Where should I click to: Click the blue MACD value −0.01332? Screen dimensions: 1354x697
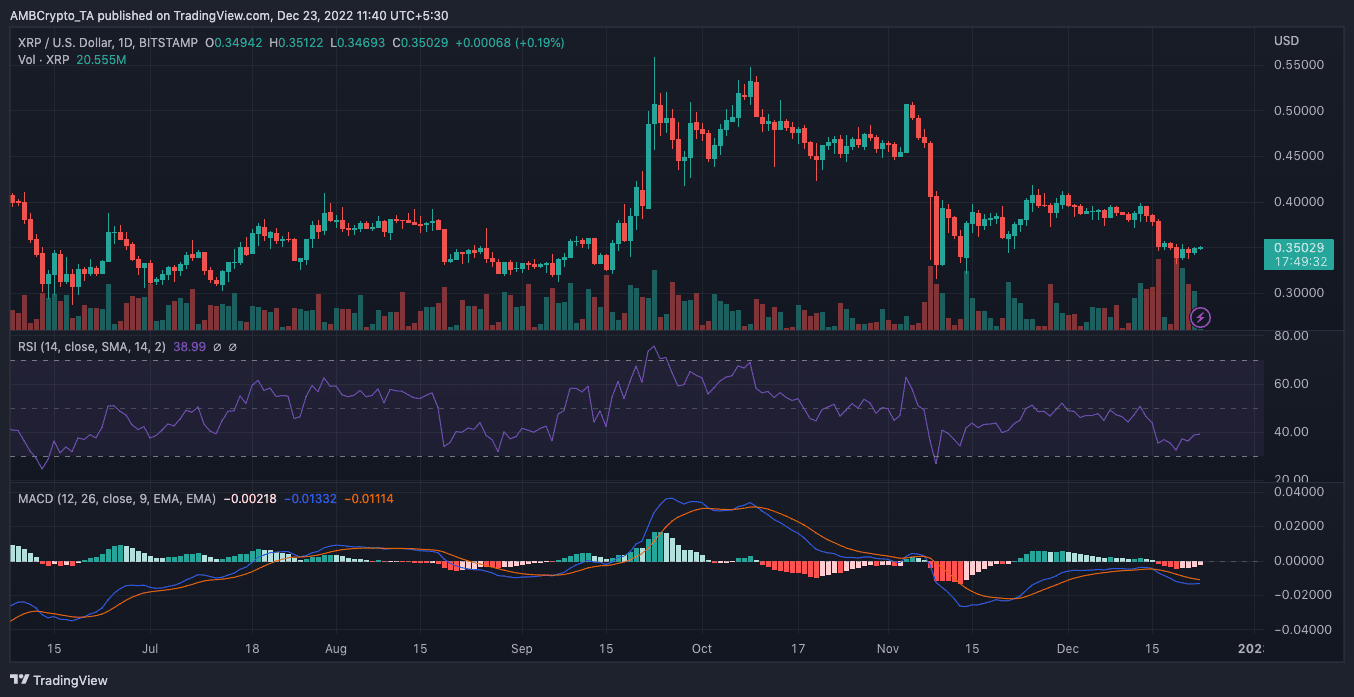311,498
